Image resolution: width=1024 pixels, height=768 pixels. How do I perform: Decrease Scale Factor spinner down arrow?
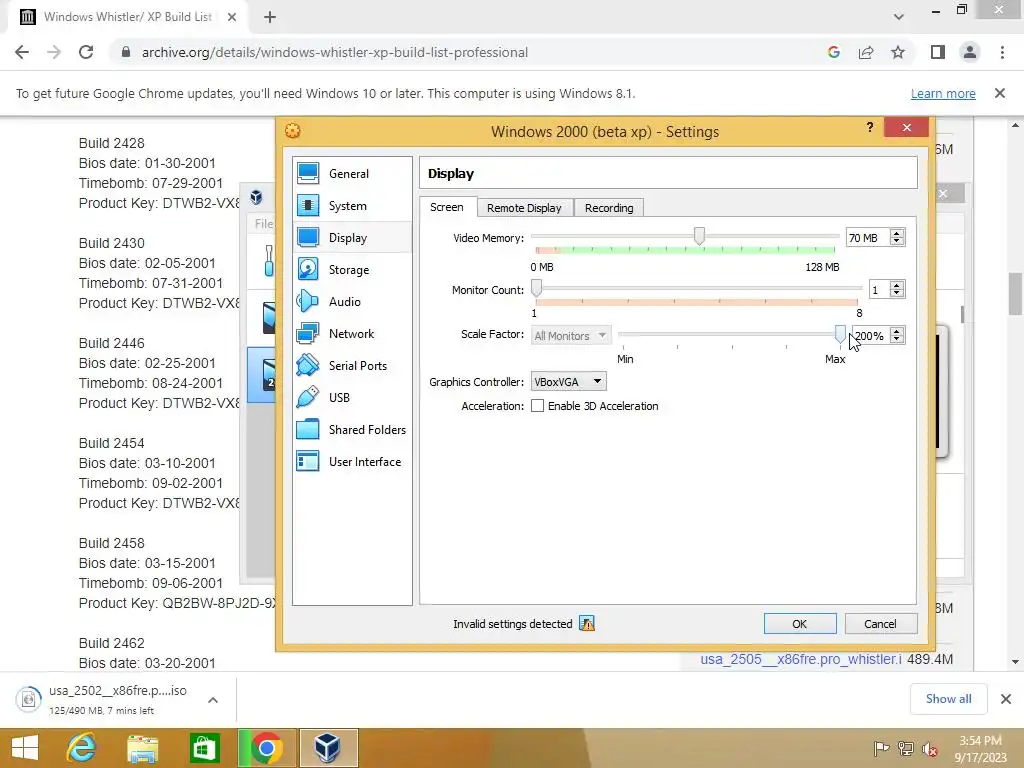coord(897,340)
